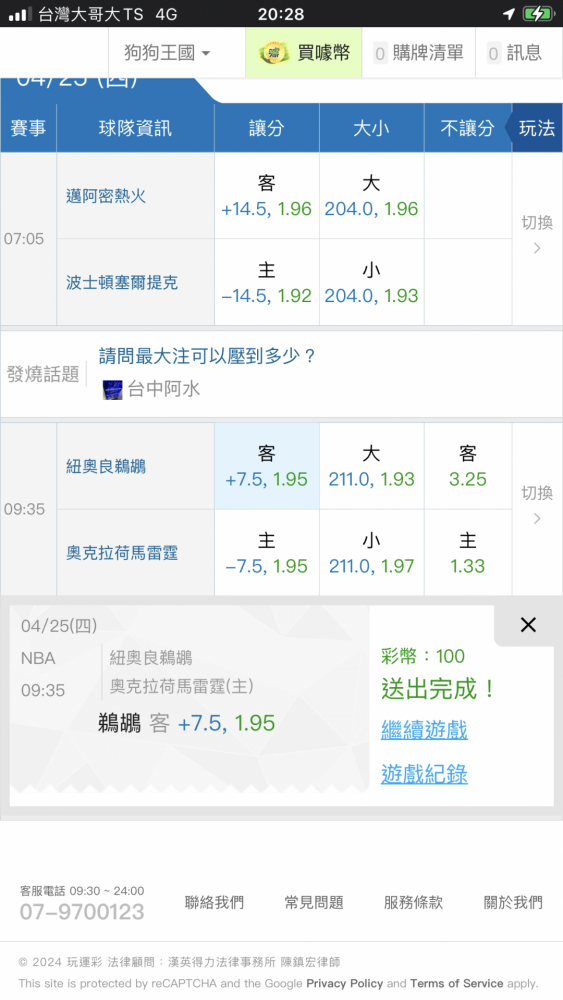Select 大 204.0 over option

tap(371, 196)
